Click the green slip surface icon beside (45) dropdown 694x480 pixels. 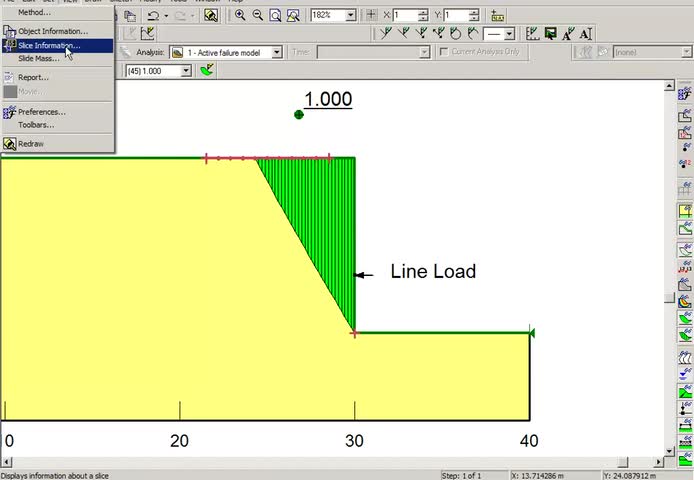(x=207, y=70)
